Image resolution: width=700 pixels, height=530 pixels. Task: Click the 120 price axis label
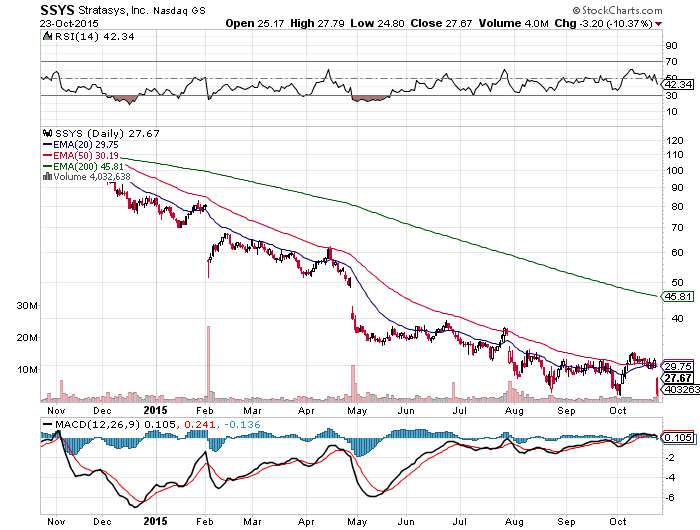click(675, 141)
